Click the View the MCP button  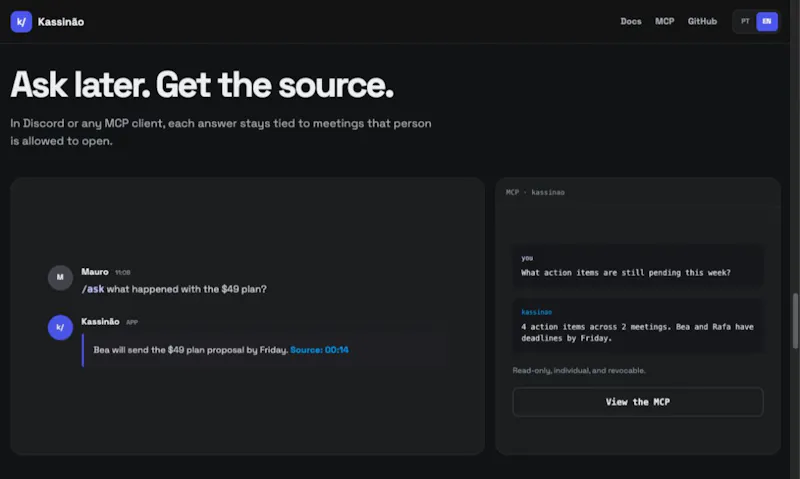point(638,402)
